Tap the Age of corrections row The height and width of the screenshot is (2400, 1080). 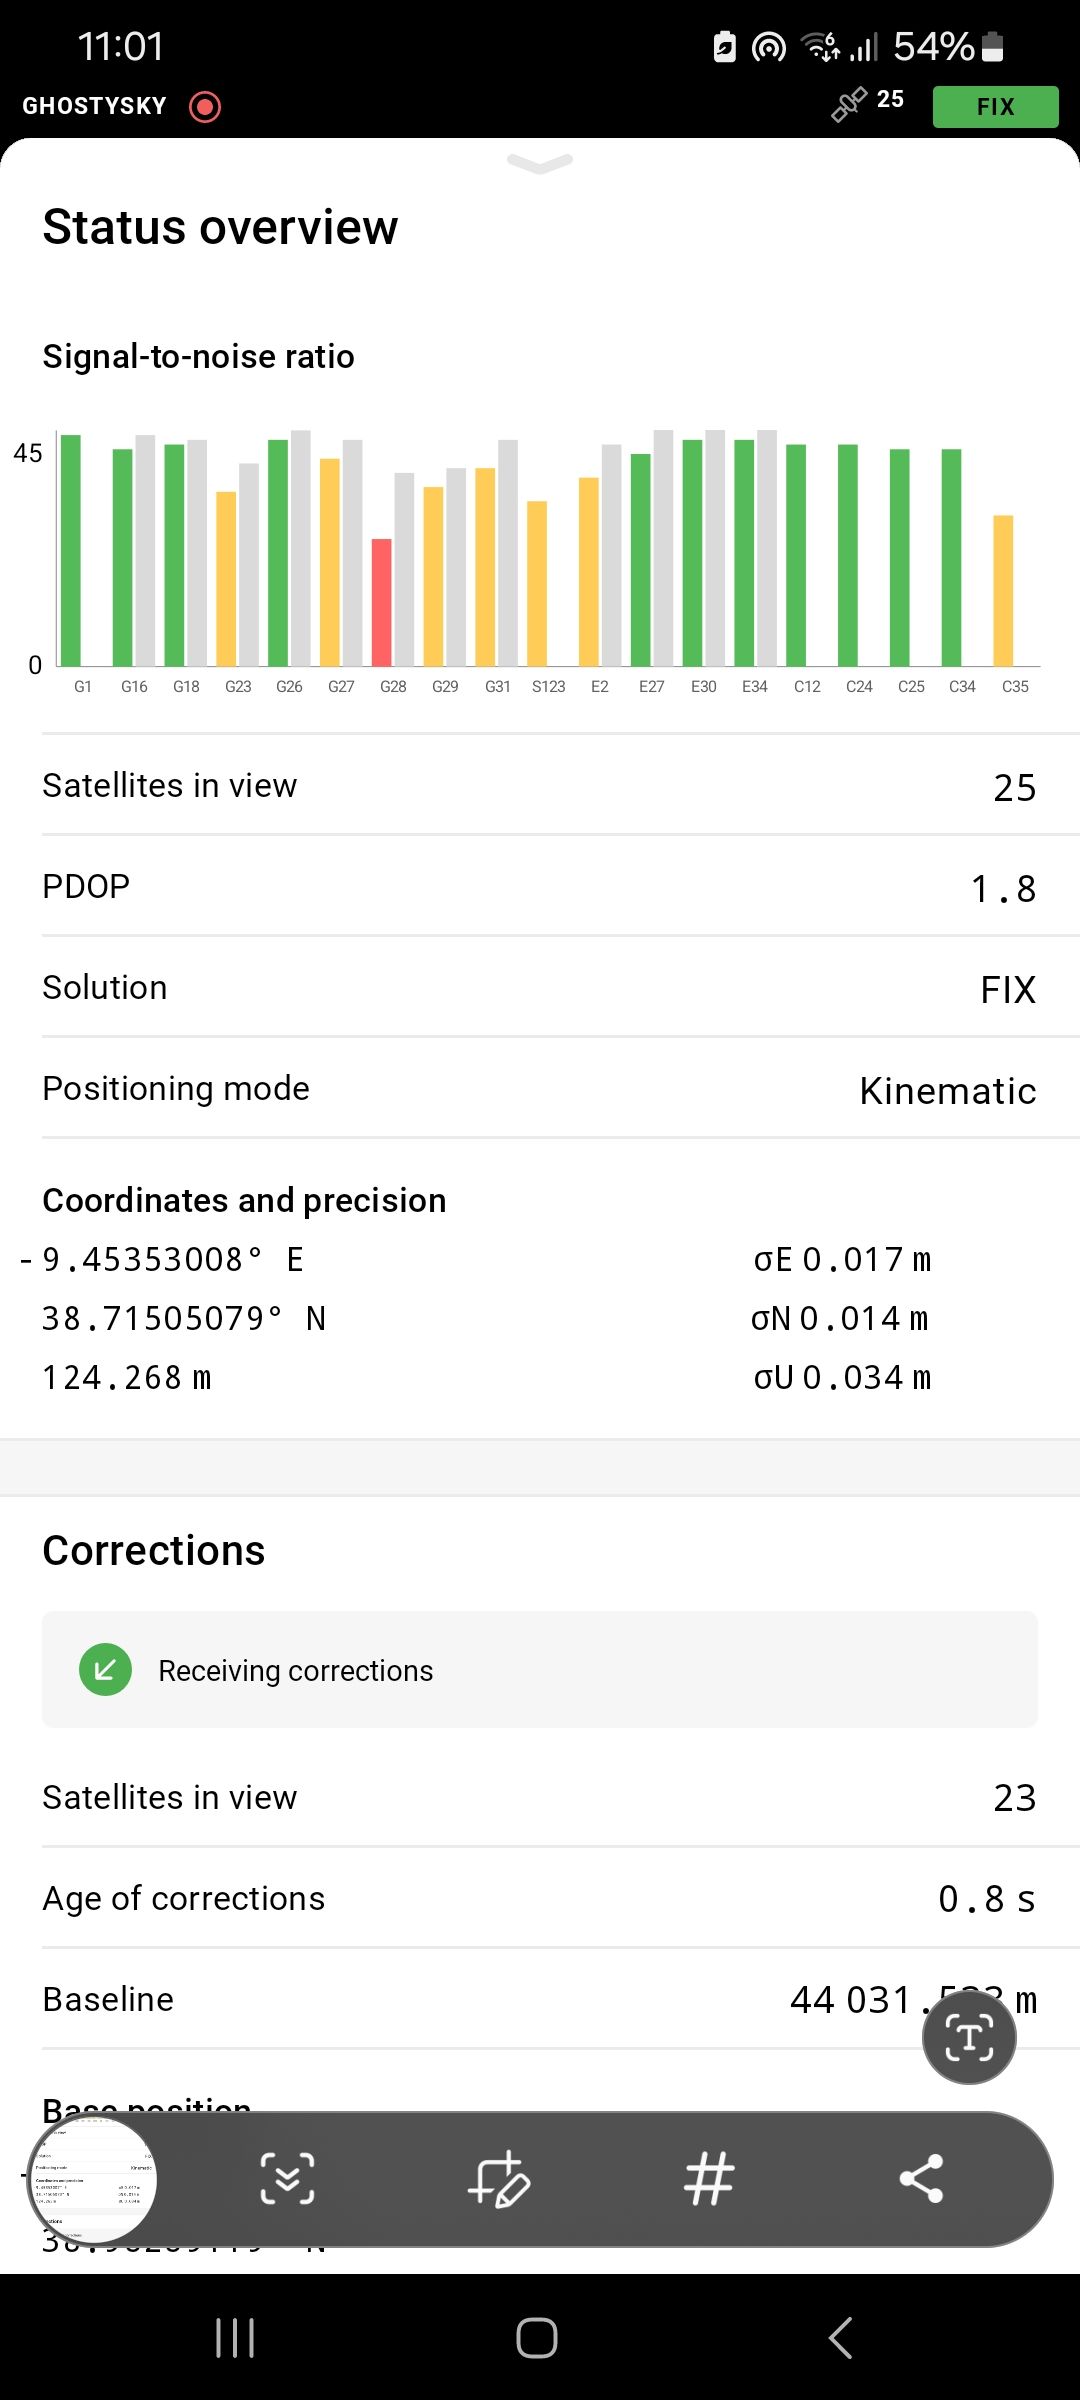click(x=540, y=1898)
